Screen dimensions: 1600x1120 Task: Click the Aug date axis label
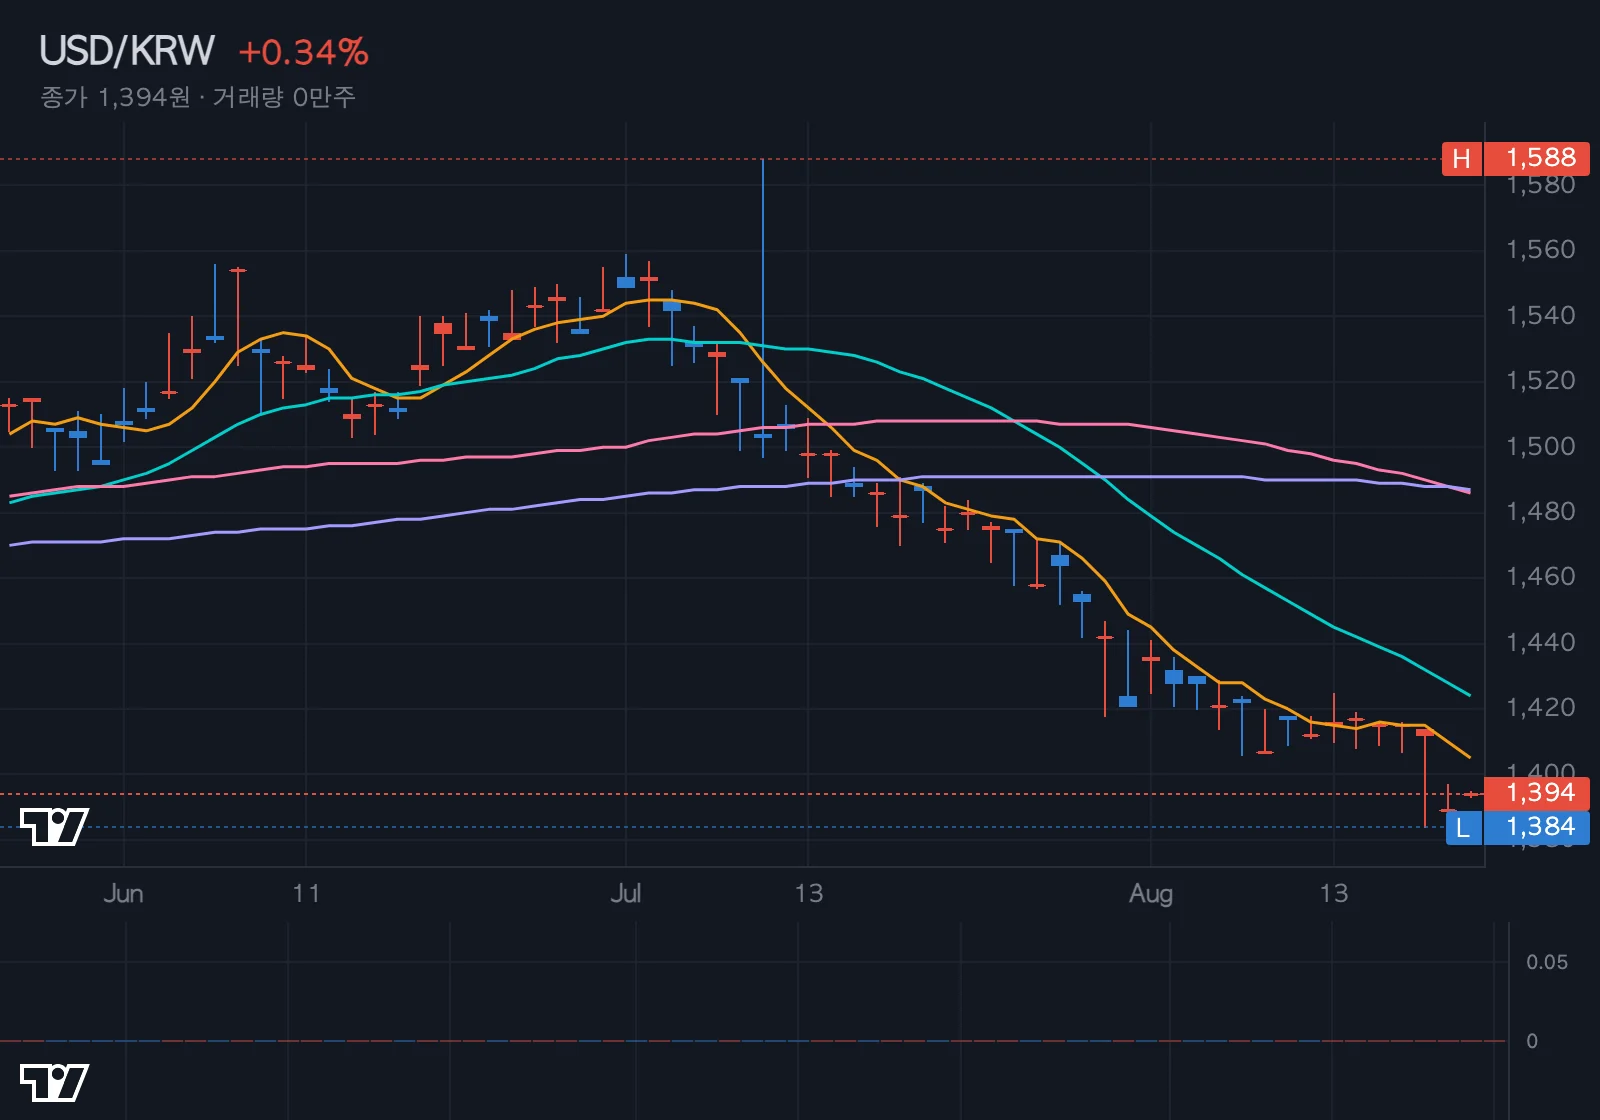pyautogui.click(x=1151, y=893)
